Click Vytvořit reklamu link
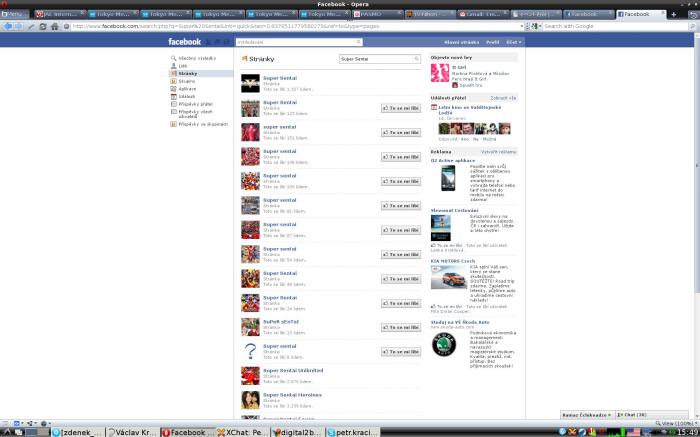Viewport: 700px width, 437px height. point(499,152)
